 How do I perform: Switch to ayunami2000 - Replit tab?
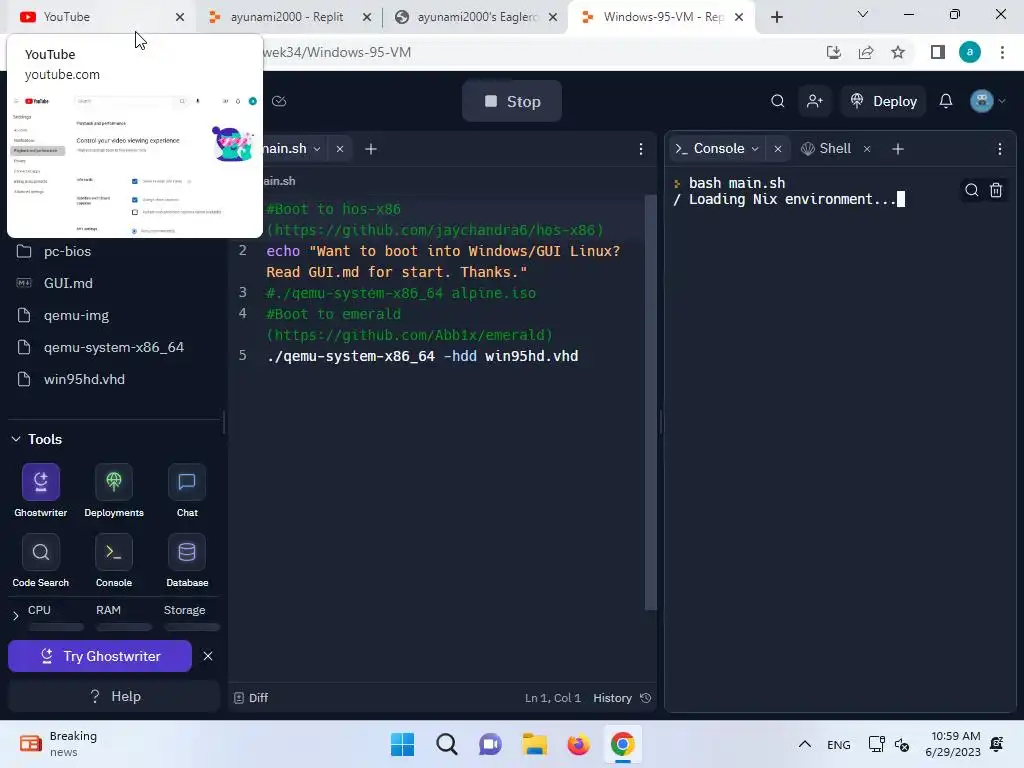(x=287, y=17)
